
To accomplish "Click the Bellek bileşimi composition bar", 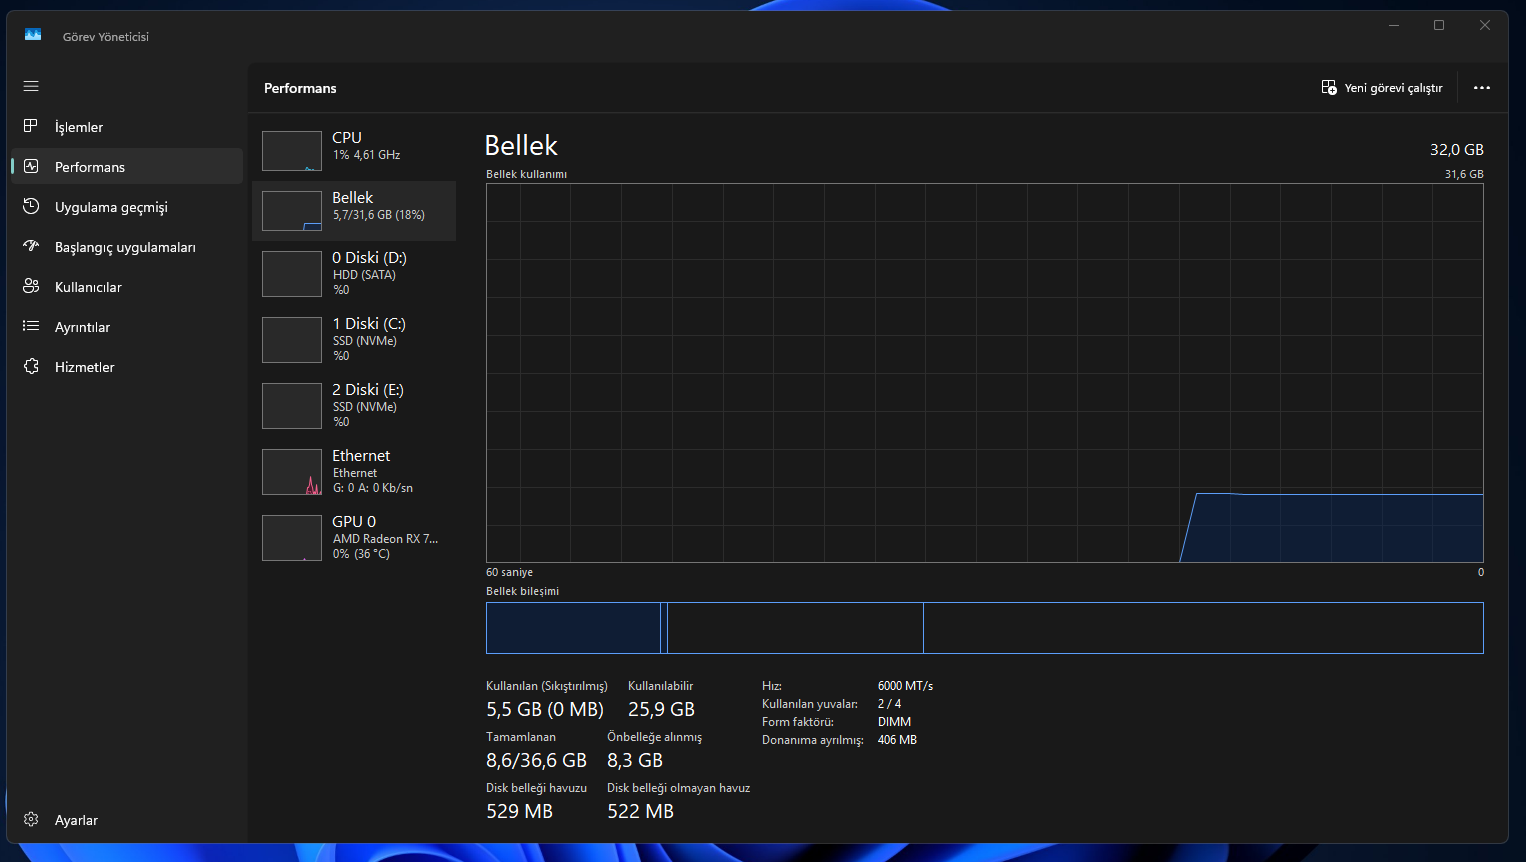I will pos(985,628).
